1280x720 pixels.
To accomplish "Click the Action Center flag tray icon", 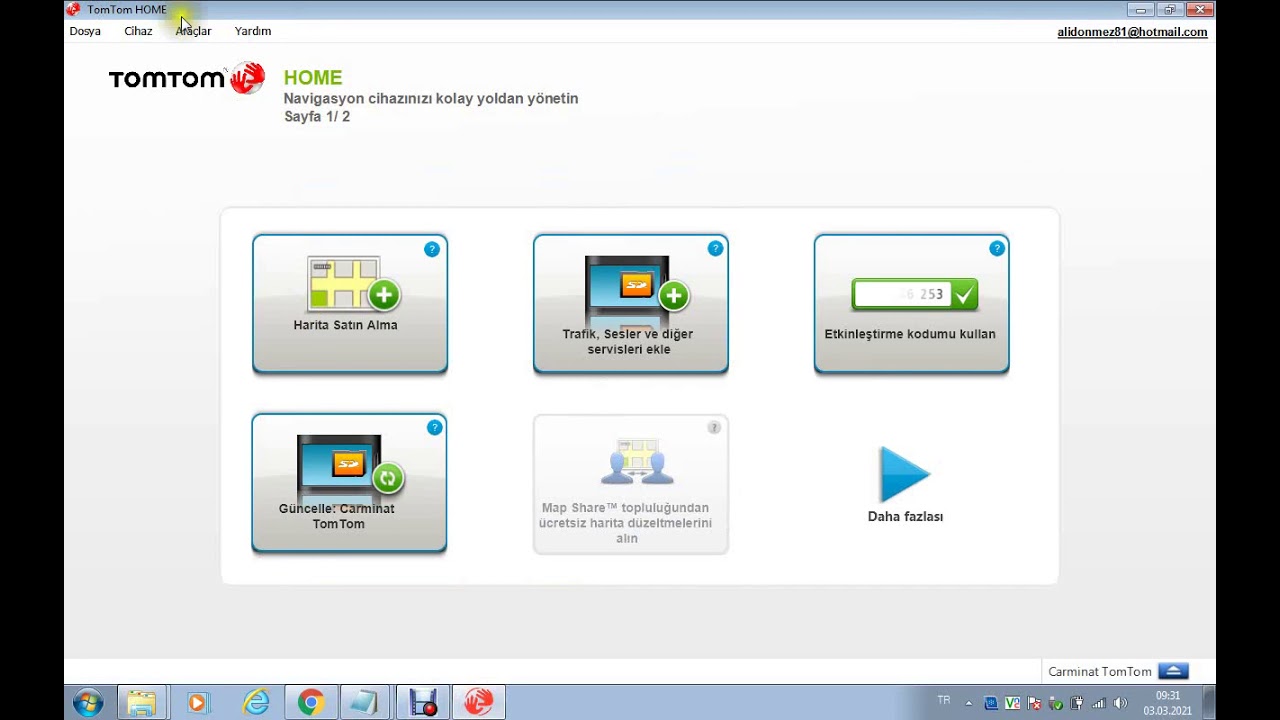I will click(1035, 704).
